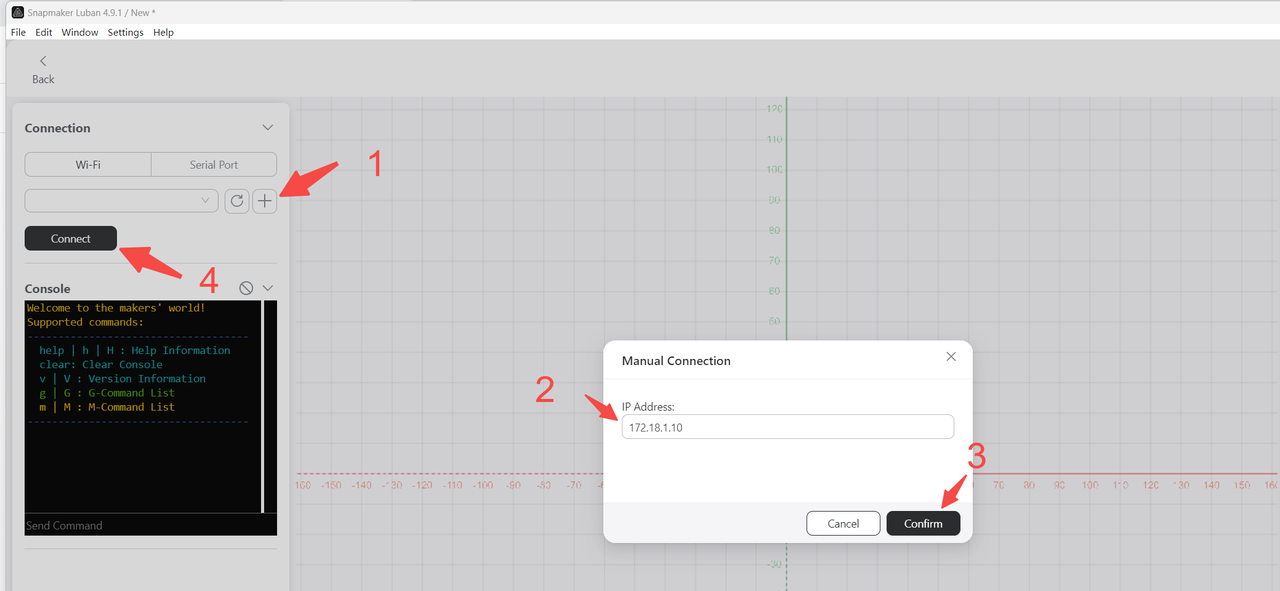Click the Snapmaker Luban app icon in title bar
The image size is (1280, 591).
tap(17, 12)
